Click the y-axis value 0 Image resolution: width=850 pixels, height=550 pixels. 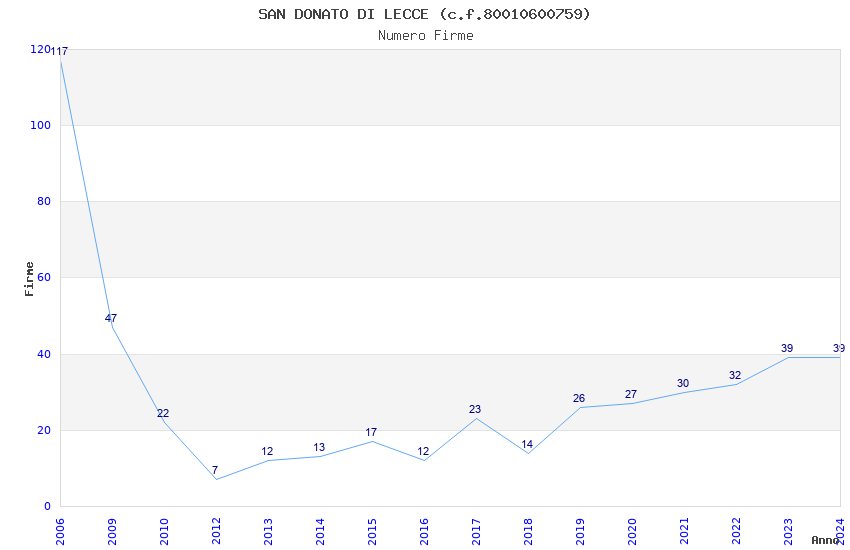tap(48, 507)
